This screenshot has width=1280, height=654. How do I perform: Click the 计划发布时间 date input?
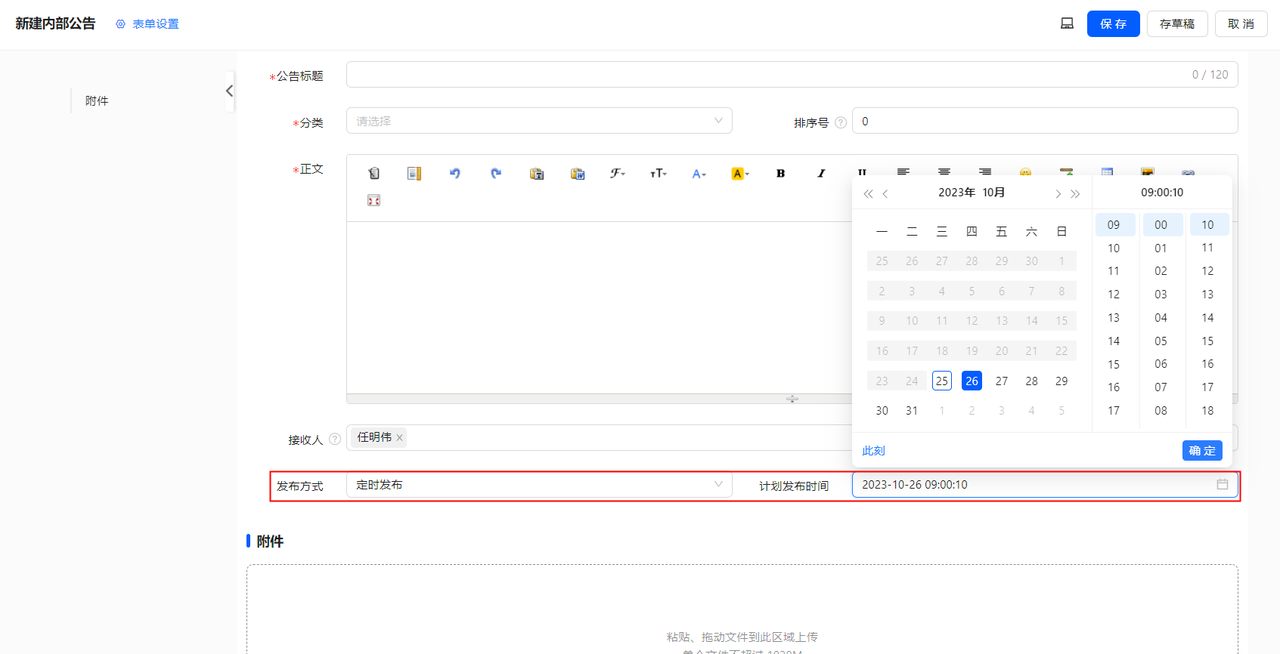(x=1045, y=484)
